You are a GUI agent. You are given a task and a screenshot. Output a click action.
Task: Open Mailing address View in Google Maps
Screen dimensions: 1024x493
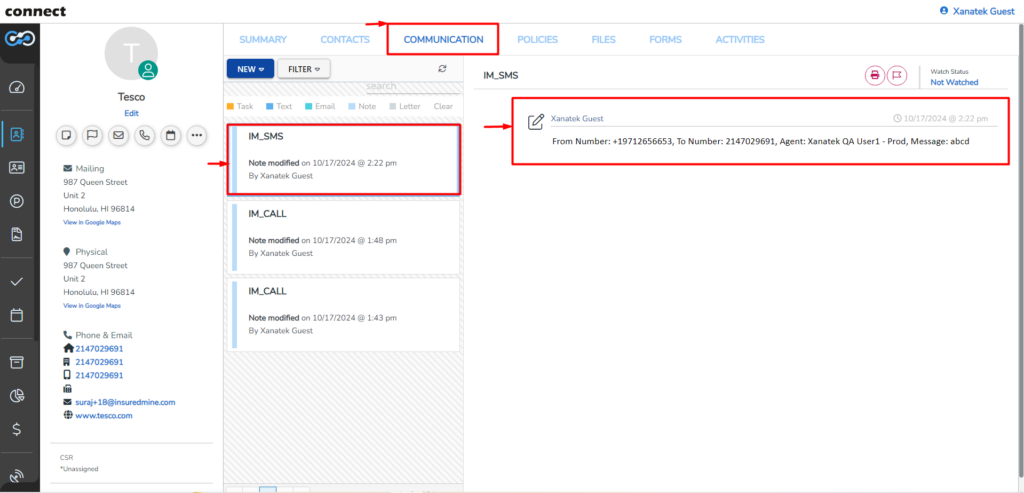point(92,223)
